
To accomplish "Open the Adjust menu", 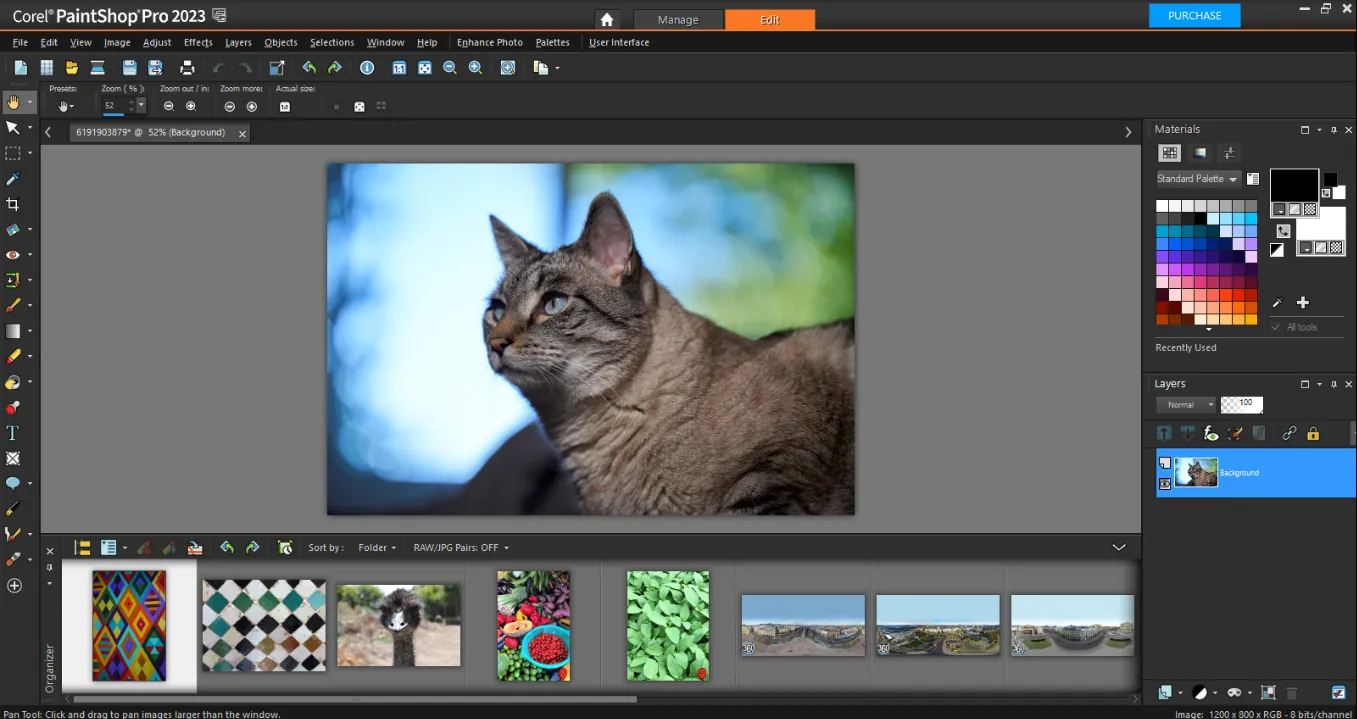I will [156, 42].
